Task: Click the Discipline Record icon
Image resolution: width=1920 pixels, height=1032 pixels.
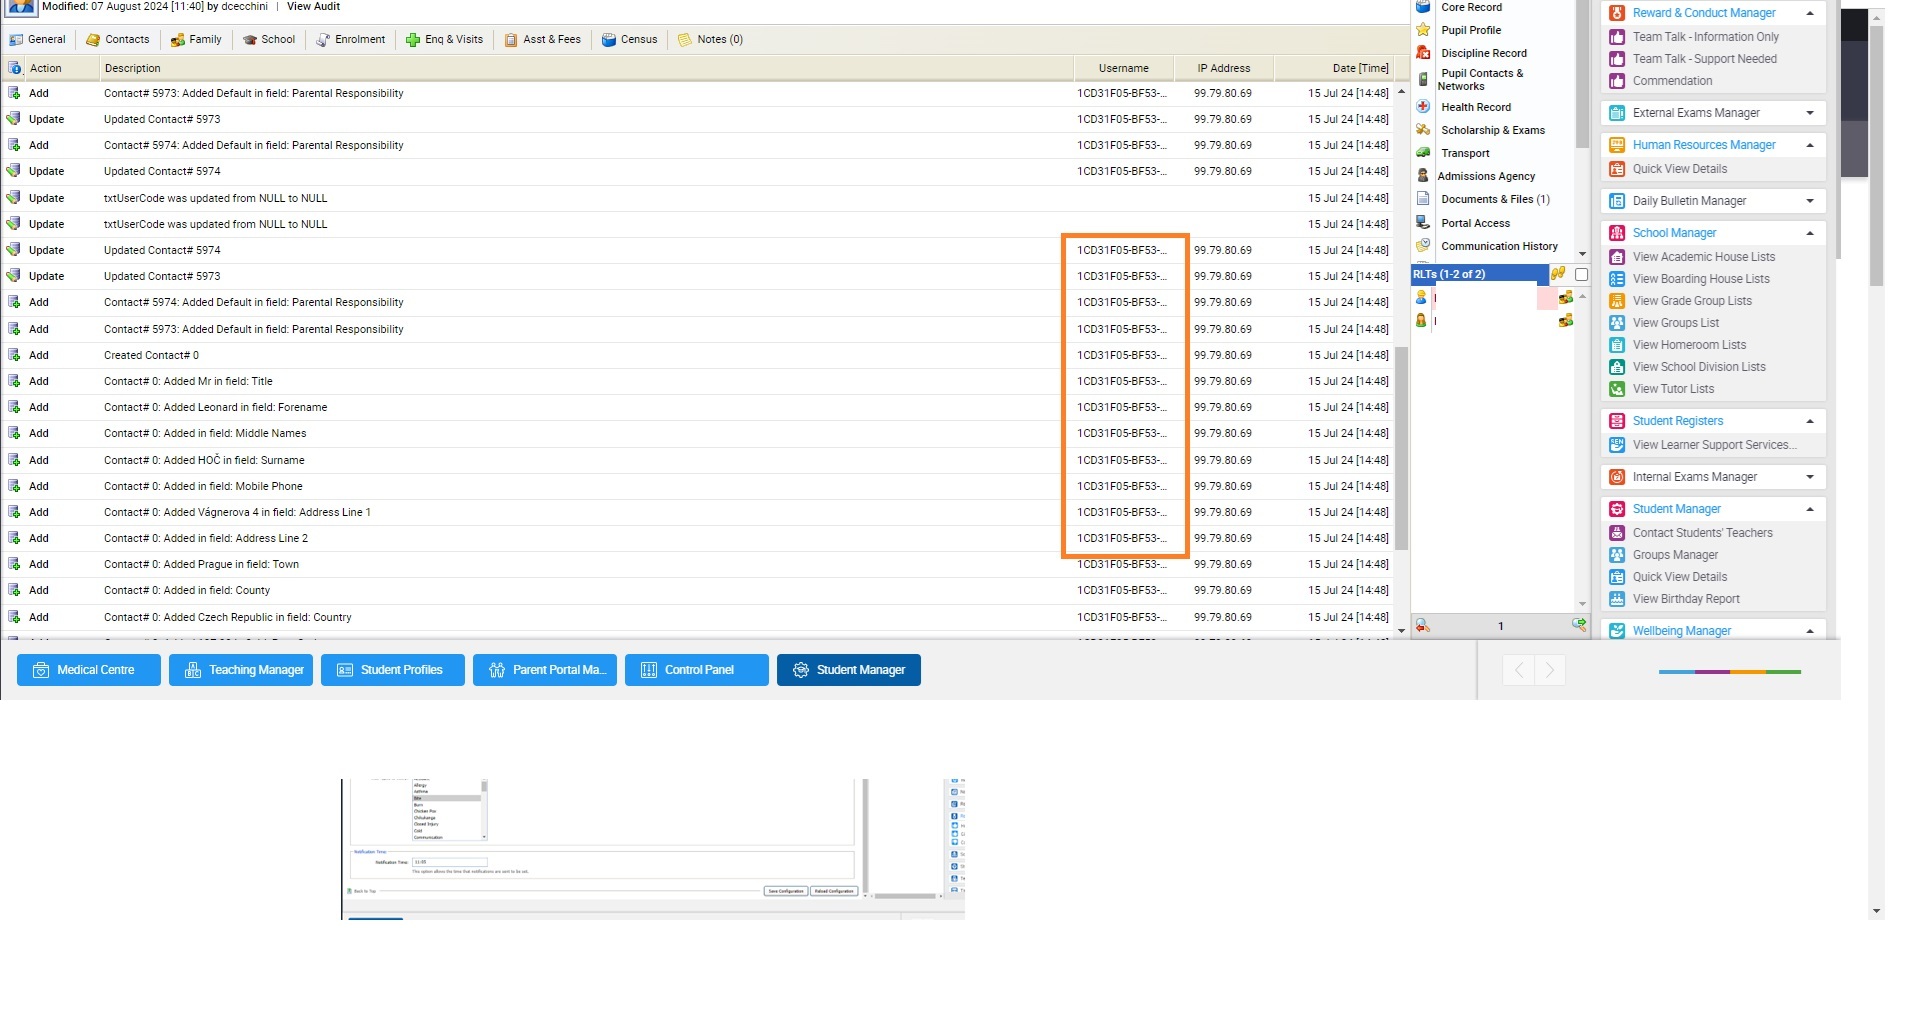Action: [x=1423, y=53]
